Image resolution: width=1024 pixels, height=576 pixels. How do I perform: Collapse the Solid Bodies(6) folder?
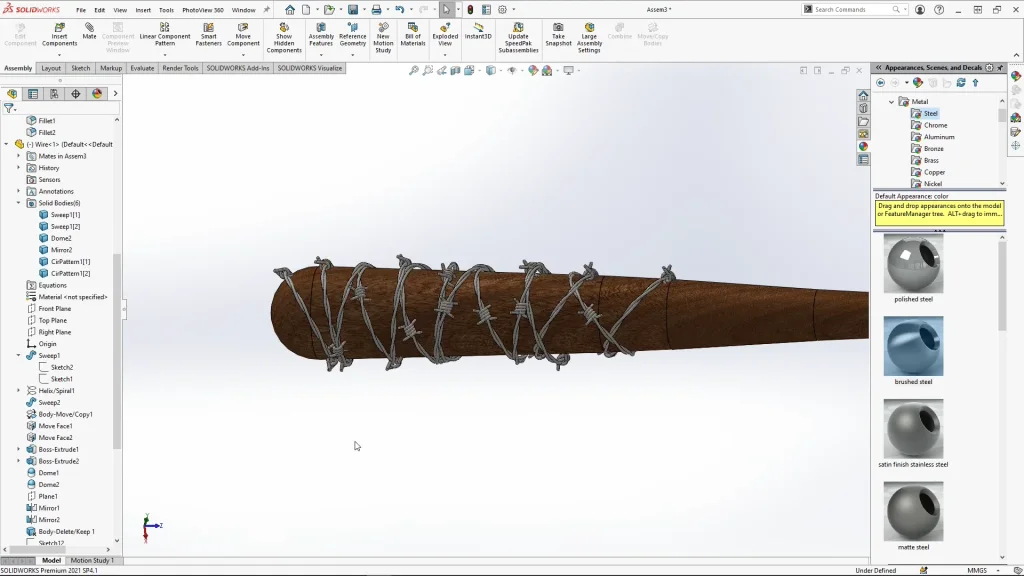point(18,203)
